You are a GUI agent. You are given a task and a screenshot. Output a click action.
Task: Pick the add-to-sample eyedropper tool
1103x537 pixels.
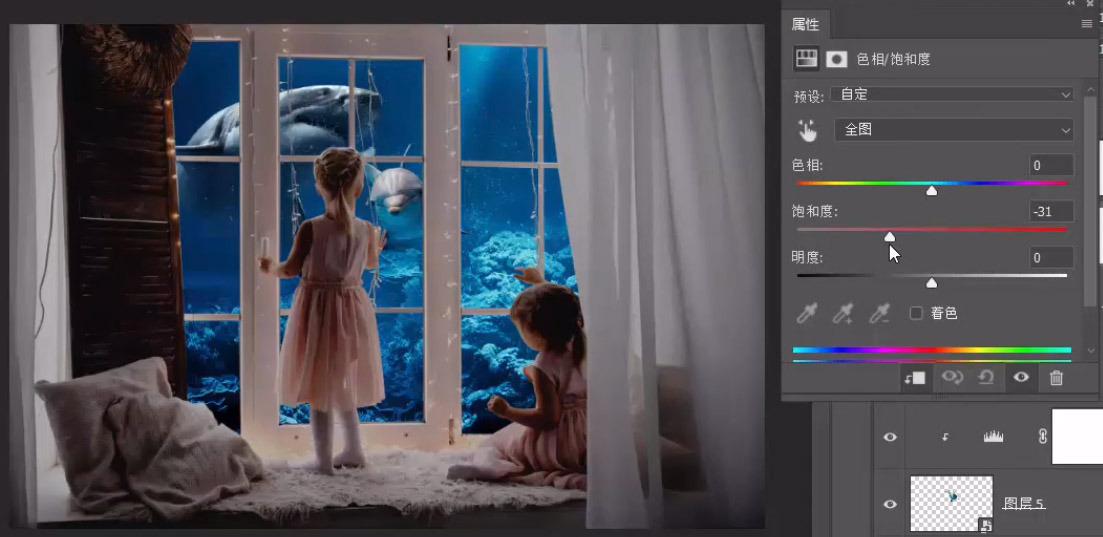click(843, 313)
